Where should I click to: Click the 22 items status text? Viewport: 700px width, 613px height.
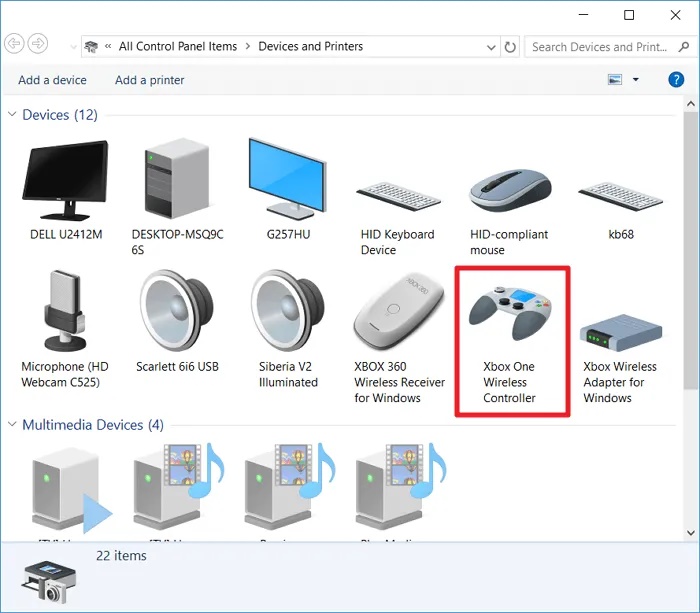(x=121, y=555)
